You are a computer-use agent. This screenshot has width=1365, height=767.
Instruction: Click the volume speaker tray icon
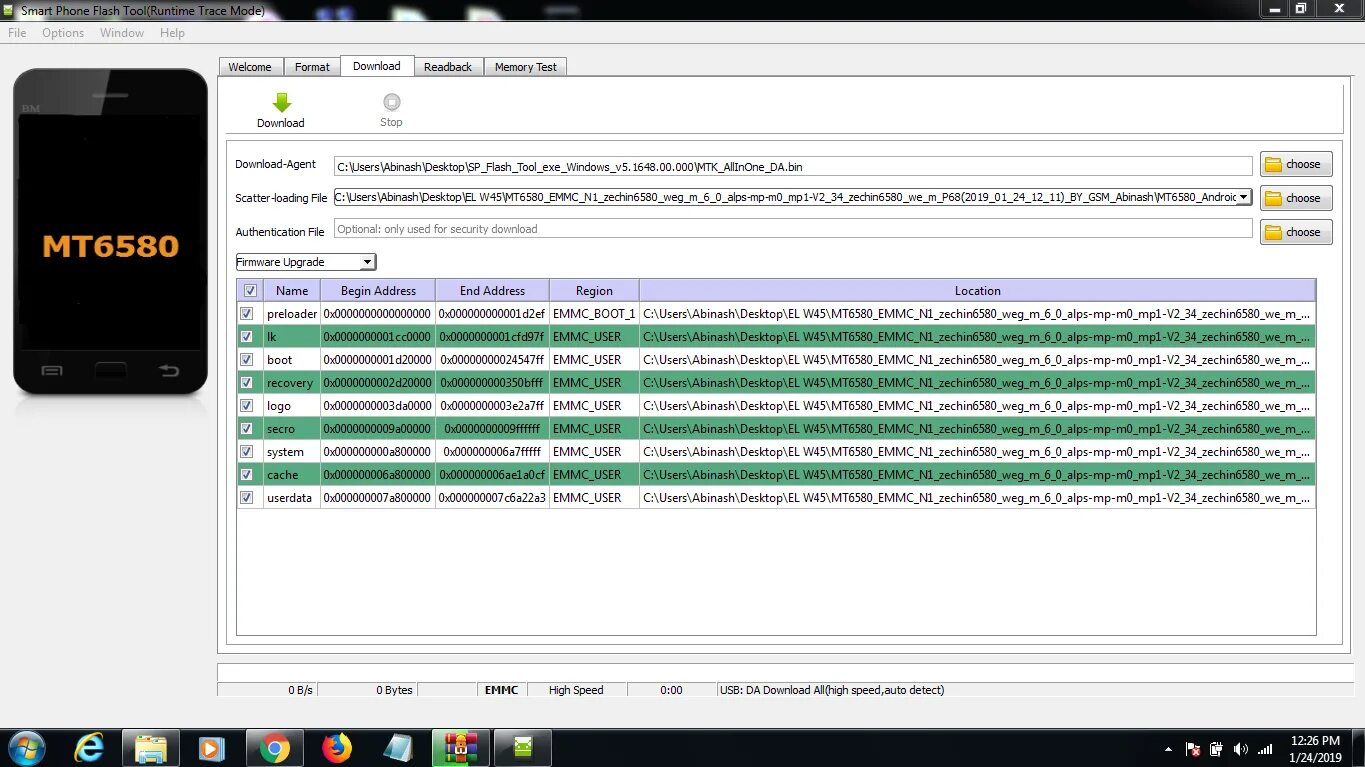[x=1241, y=749]
